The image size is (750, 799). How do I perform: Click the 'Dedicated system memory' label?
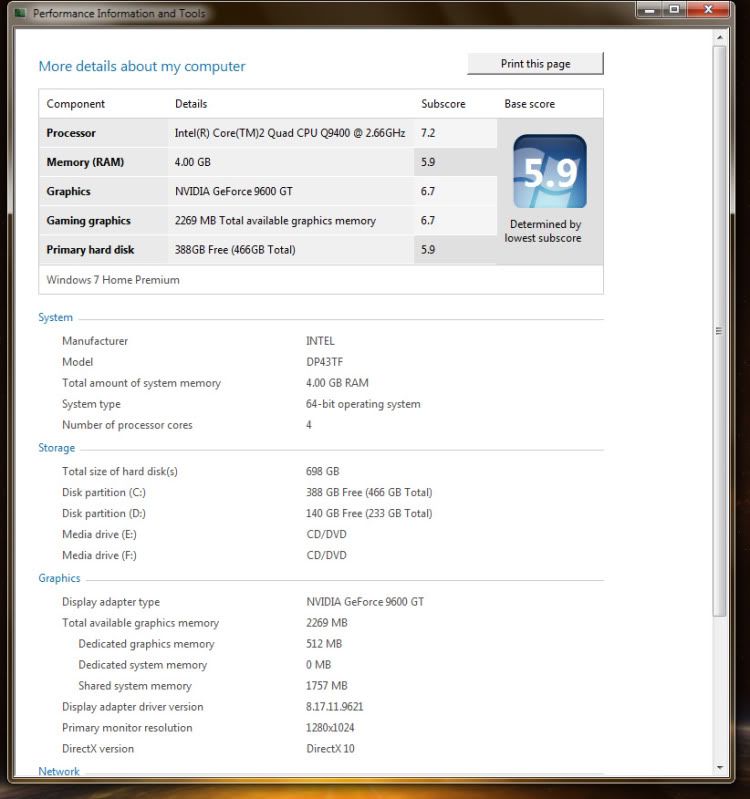[x=143, y=665]
